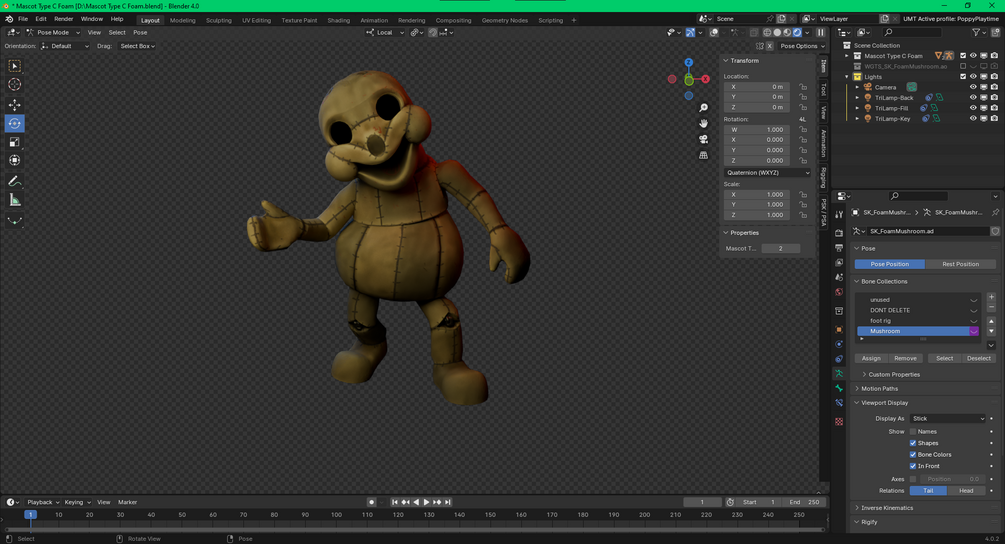This screenshot has width=1005, height=544.
Task: Switch to the Sculpting workspace tab
Action: 218,20
